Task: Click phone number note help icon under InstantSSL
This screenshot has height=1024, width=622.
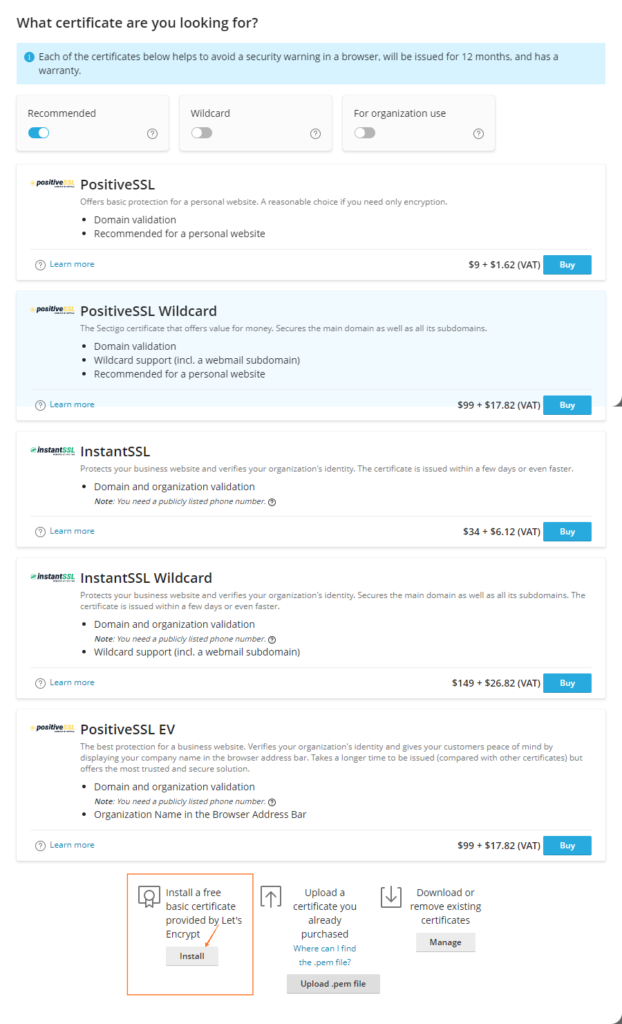Action: [272, 502]
